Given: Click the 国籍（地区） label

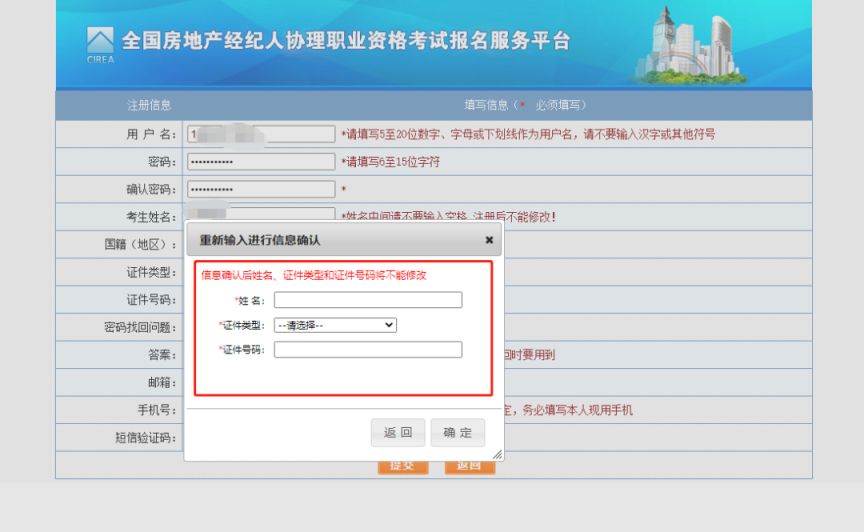Looking at the screenshot, I should point(141,244).
